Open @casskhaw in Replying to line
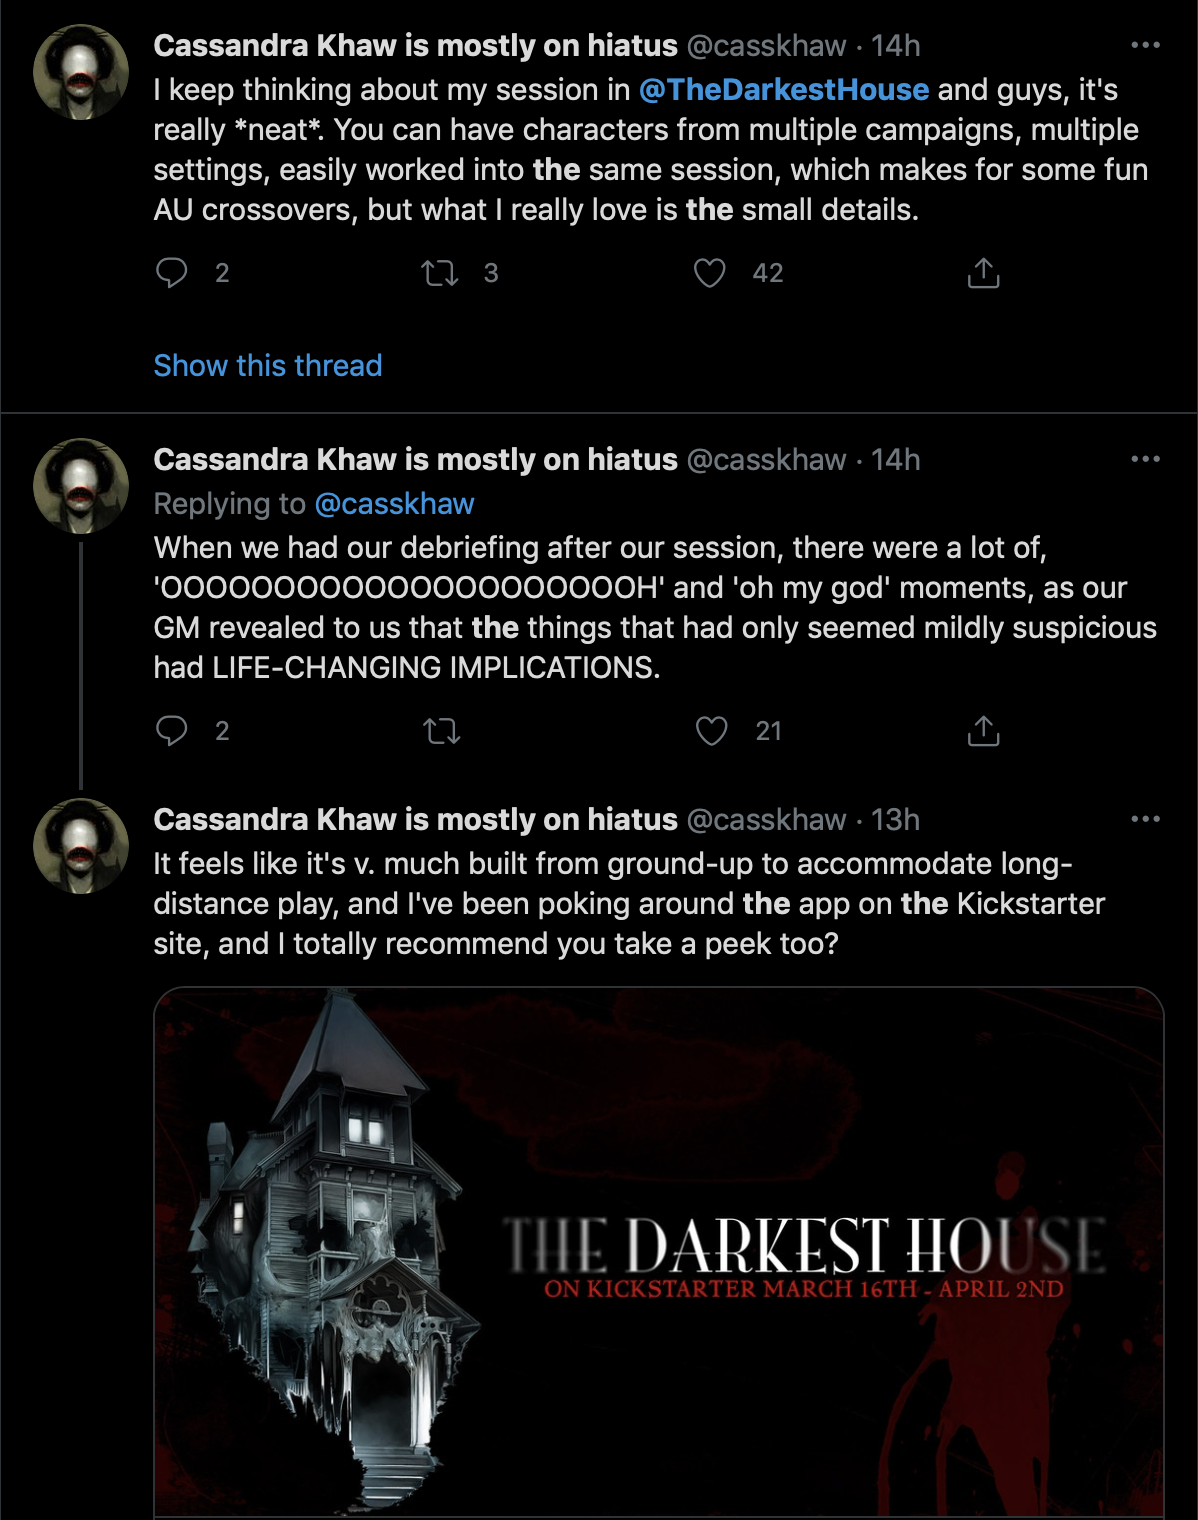Image resolution: width=1198 pixels, height=1520 pixels. (394, 504)
